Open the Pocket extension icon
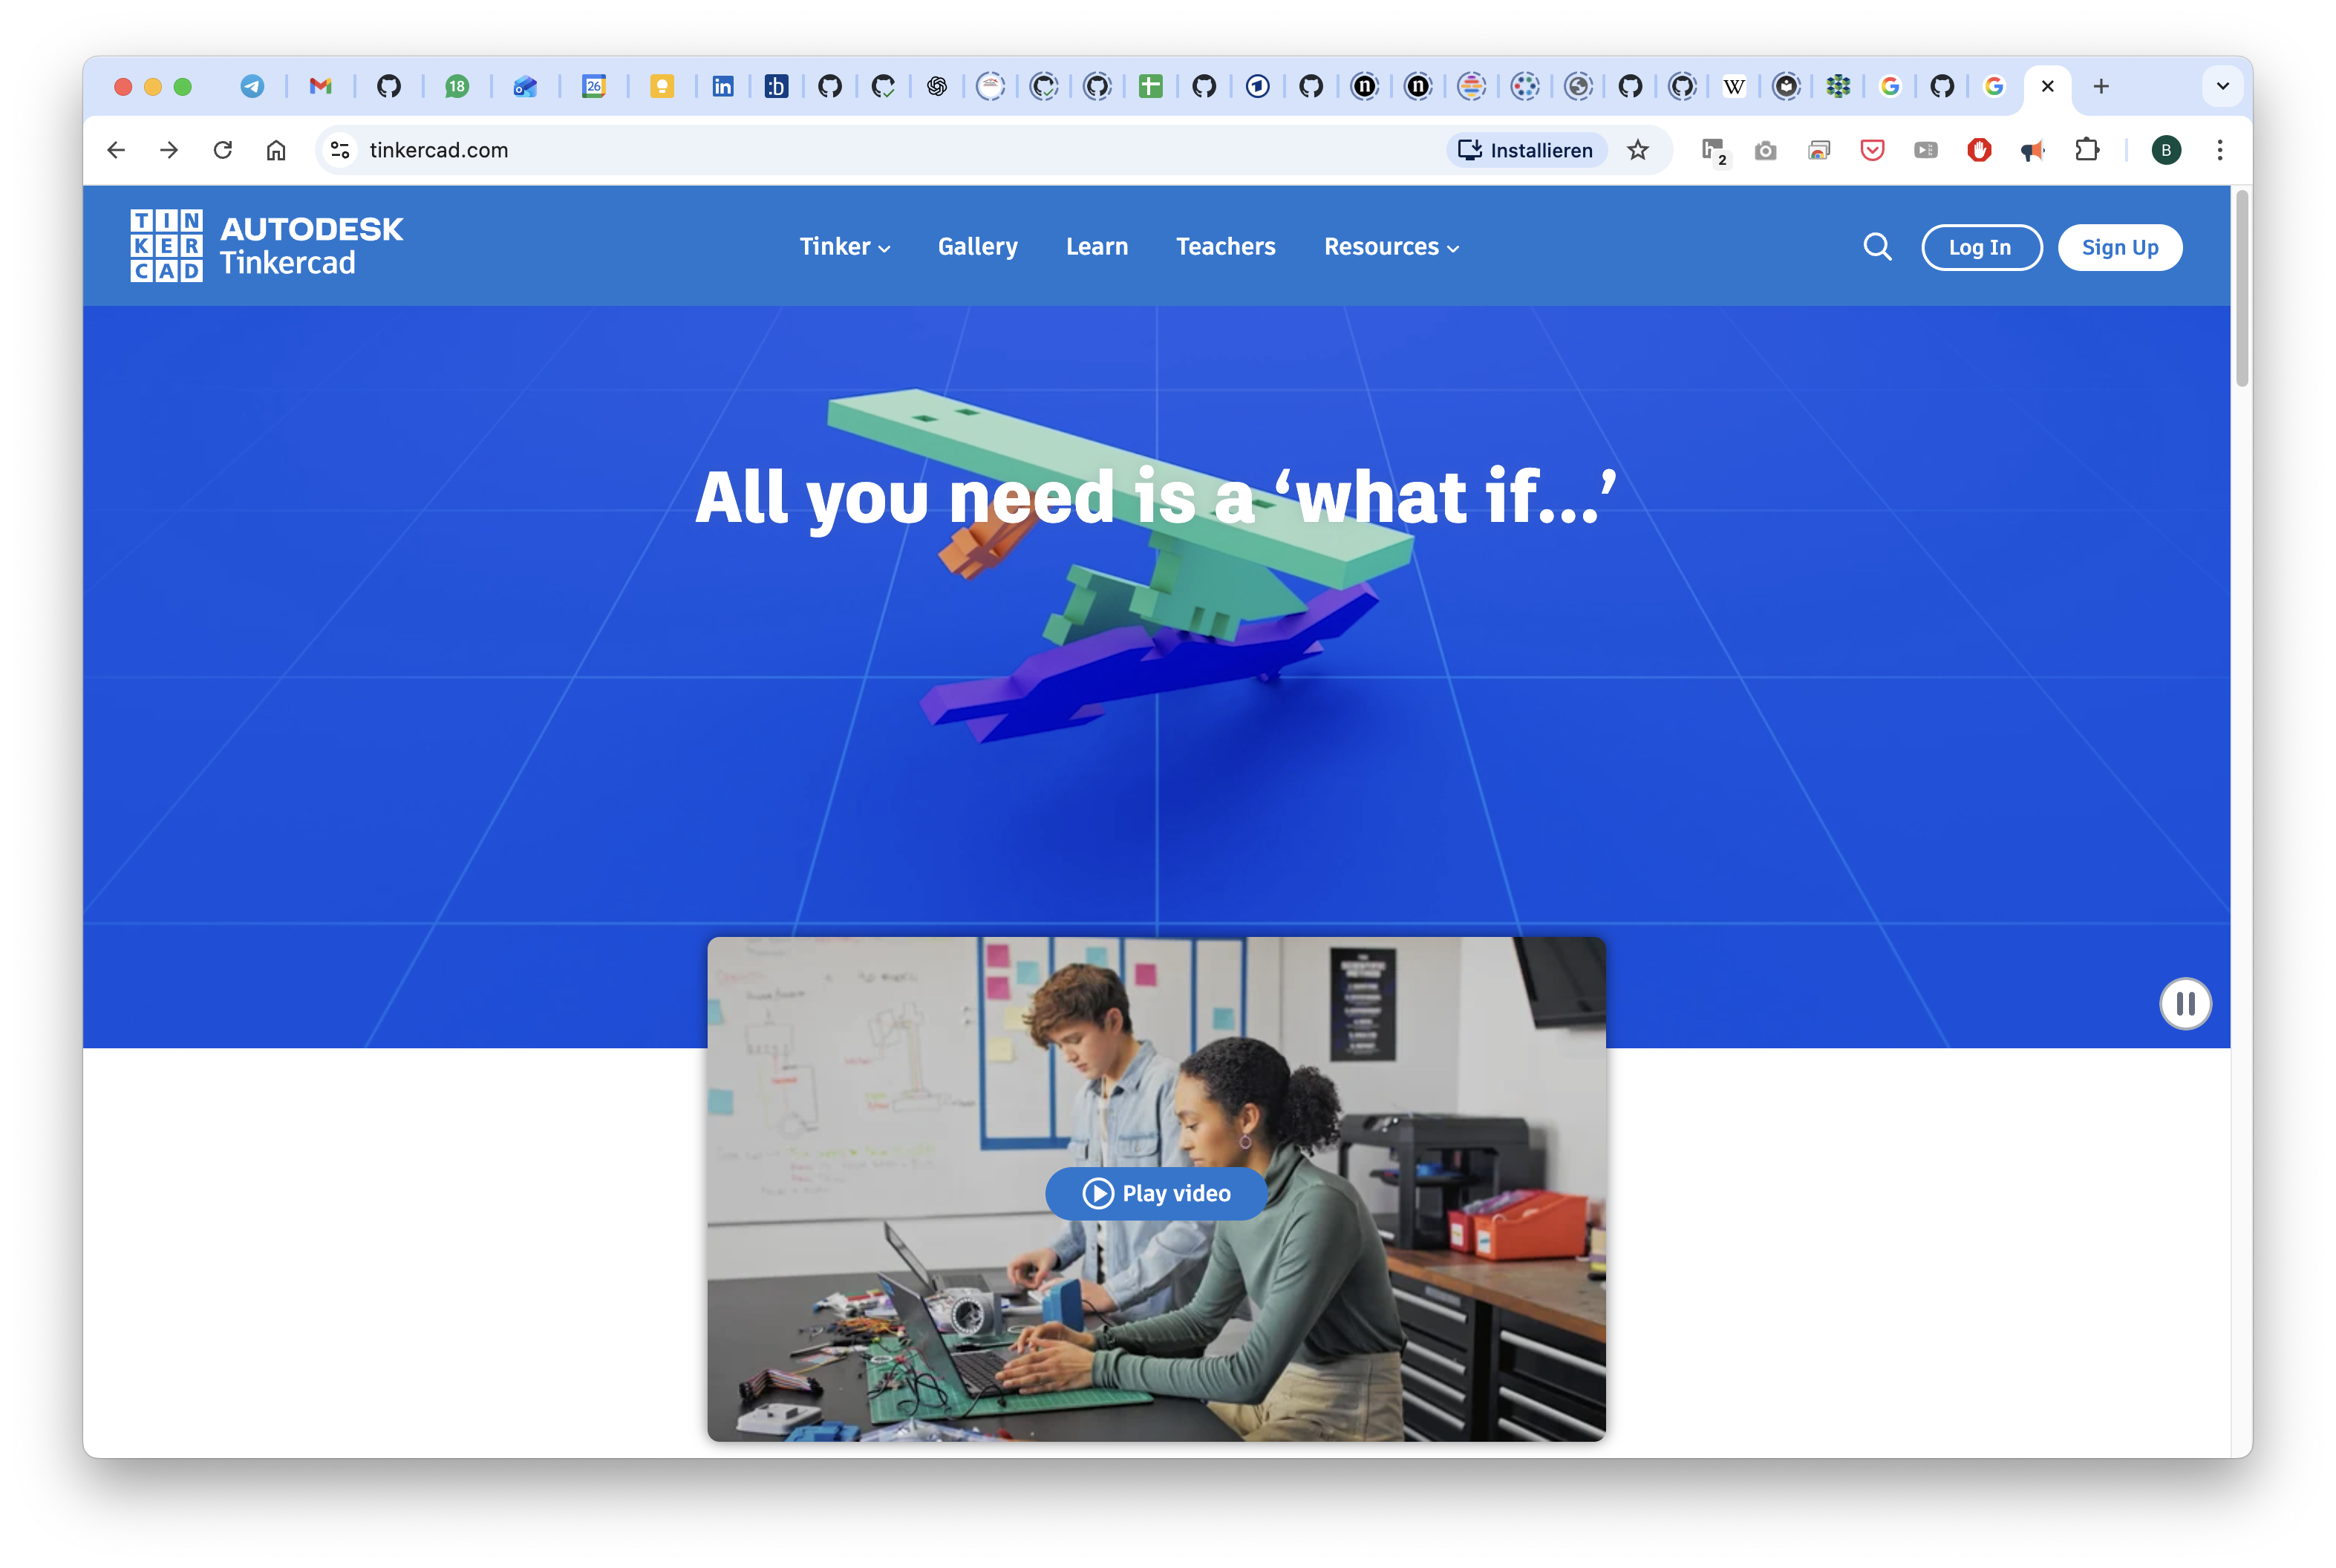This screenshot has width=2336, height=1568. point(1872,150)
